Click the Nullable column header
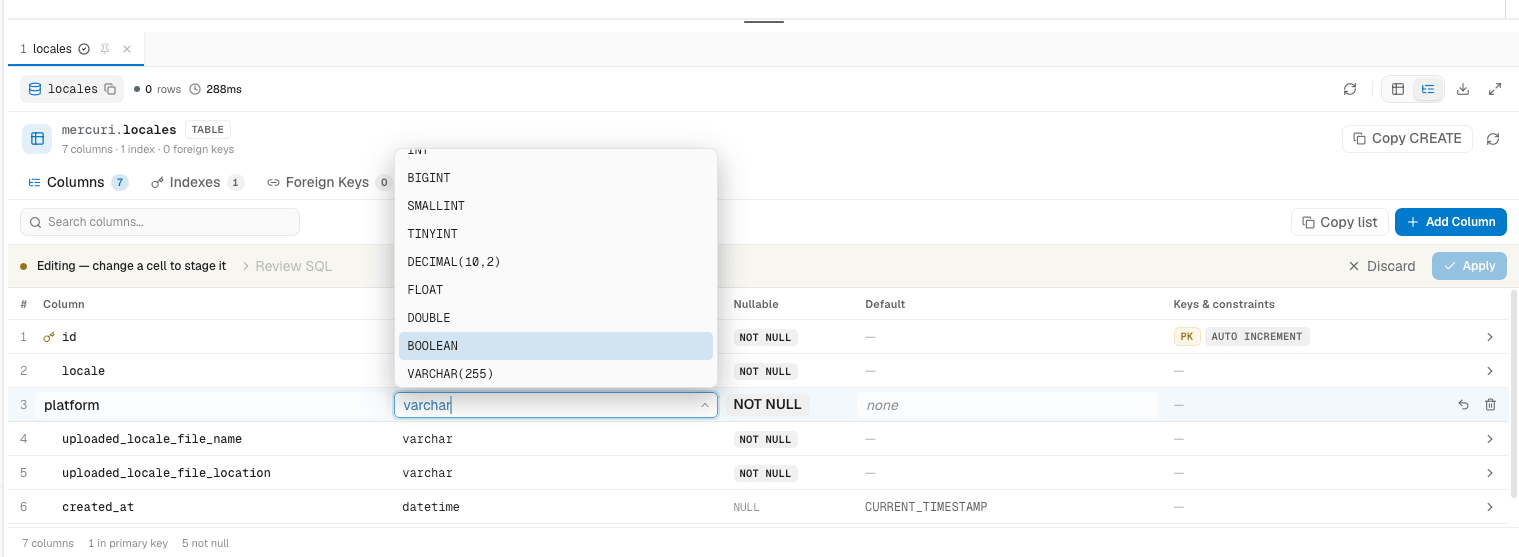Image resolution: width=1519 pixels, height=557 pixels. [756, 304]
